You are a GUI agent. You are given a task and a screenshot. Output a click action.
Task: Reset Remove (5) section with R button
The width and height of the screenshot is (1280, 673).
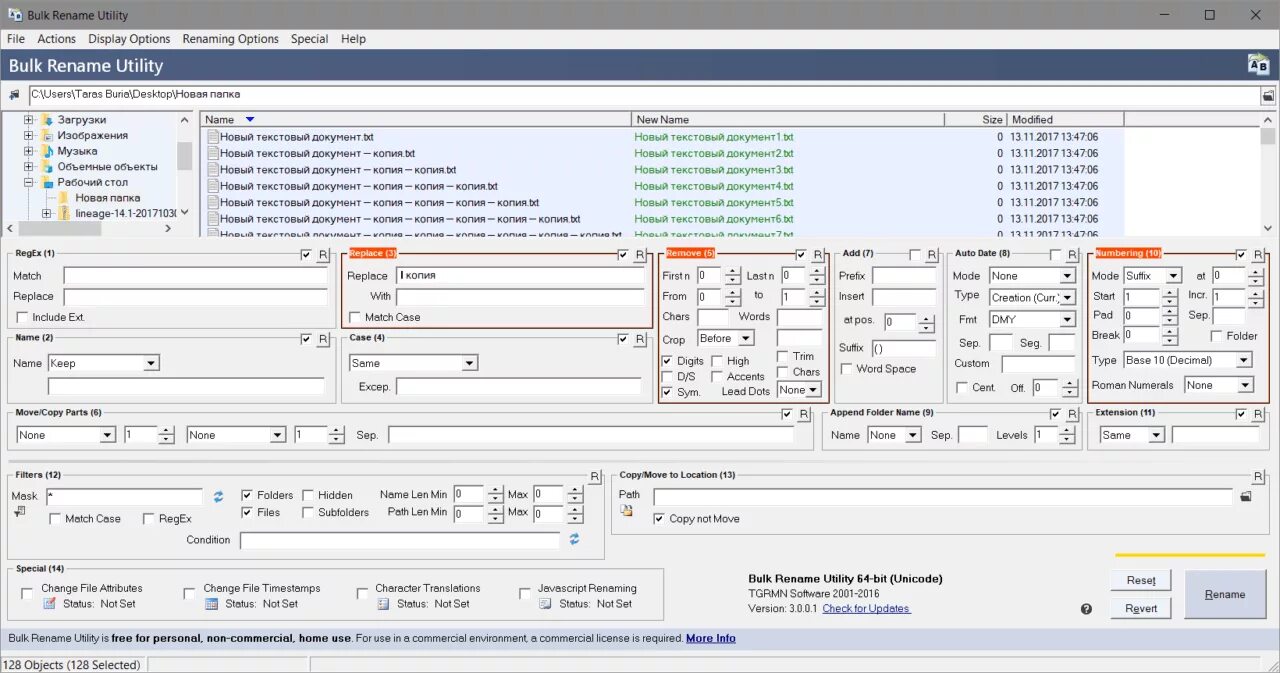(x=818, y=255)
